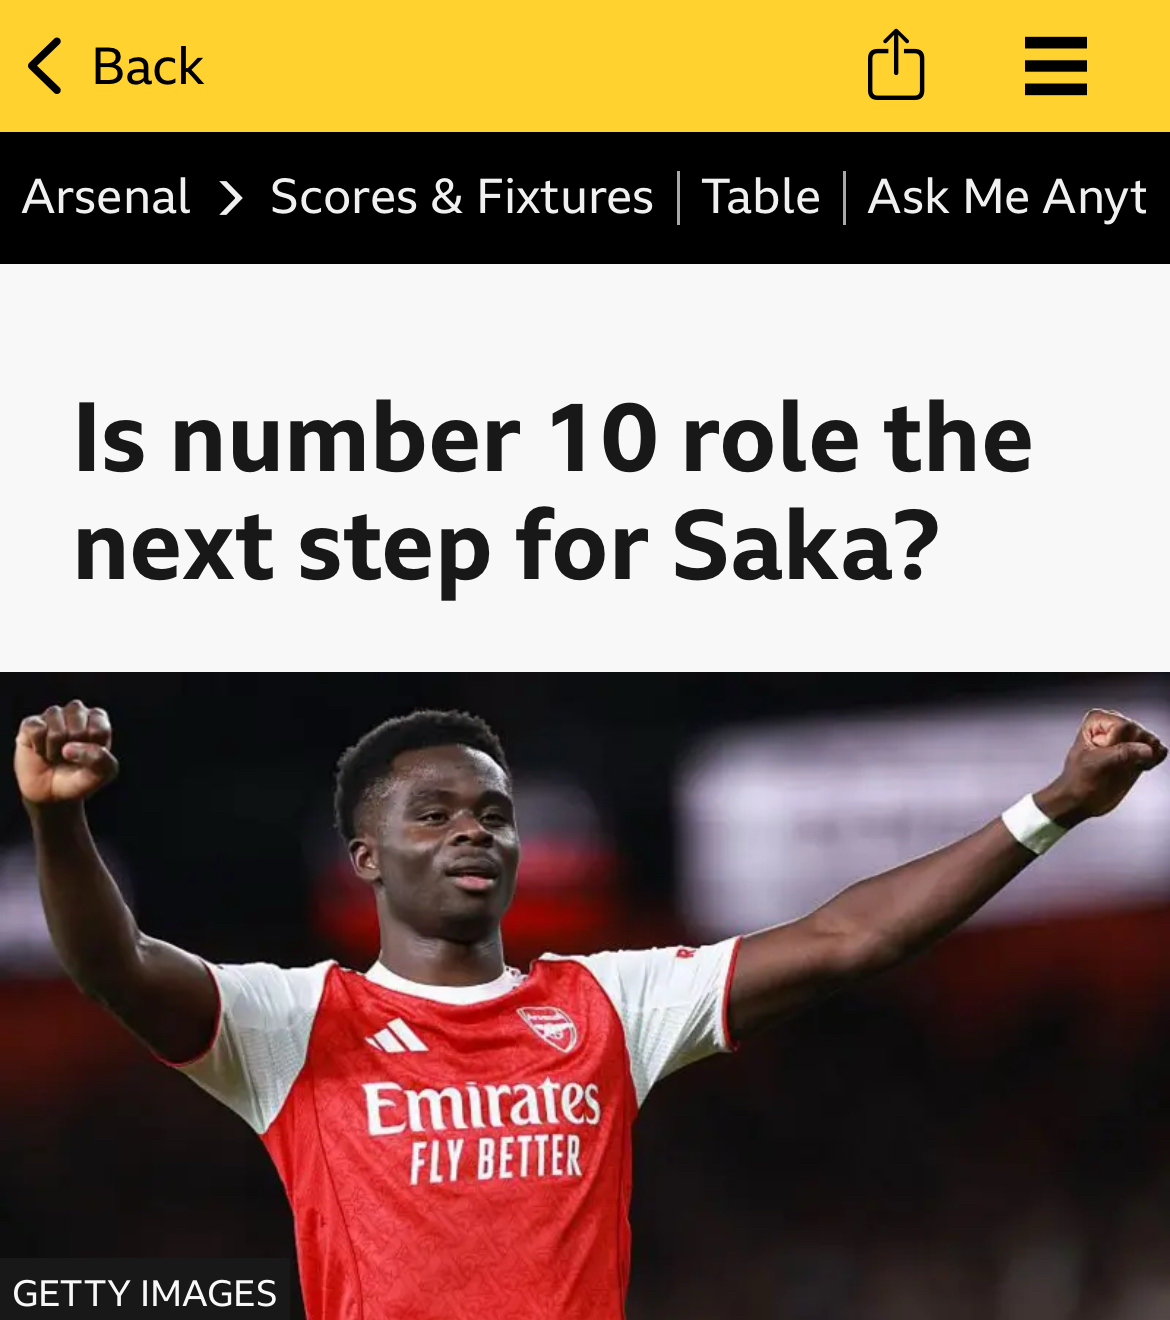
Task: Click the article headline about Saka
Action: 553,492
